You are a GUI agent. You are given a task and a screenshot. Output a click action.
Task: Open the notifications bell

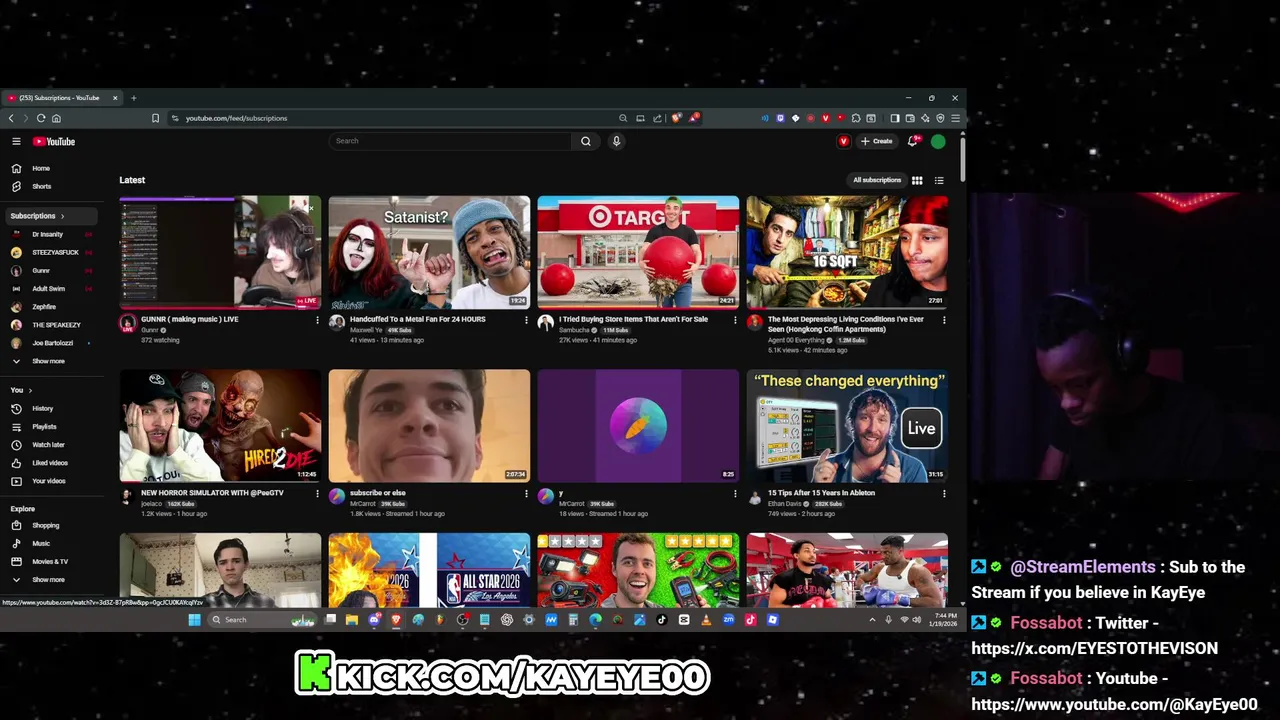point(912,141)
